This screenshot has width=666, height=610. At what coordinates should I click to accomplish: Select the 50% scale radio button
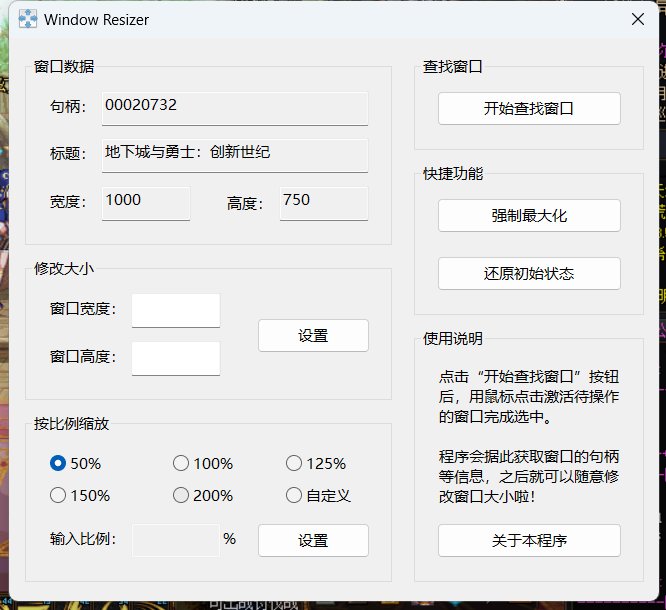[x=58, y=463]
